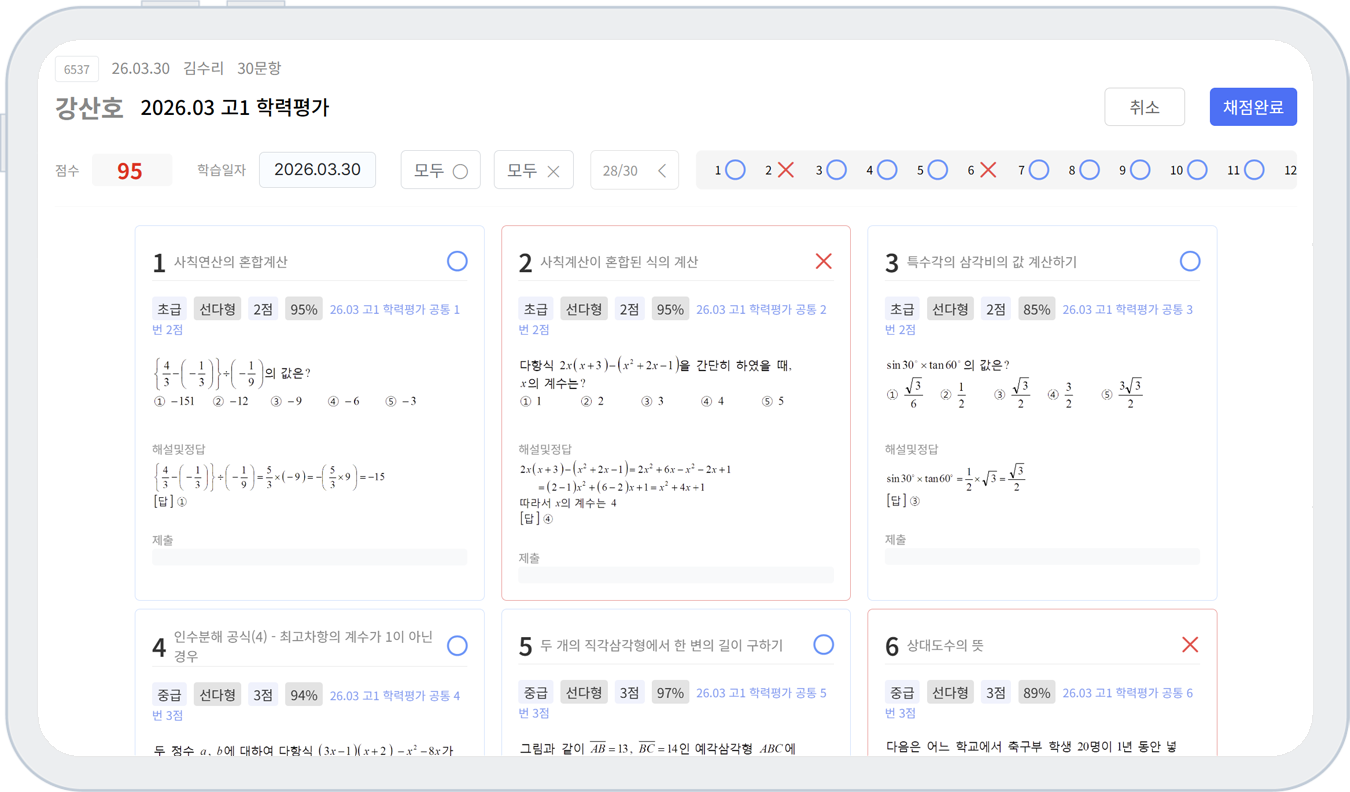Open the 학습일자 date picker field

[317, 170]
